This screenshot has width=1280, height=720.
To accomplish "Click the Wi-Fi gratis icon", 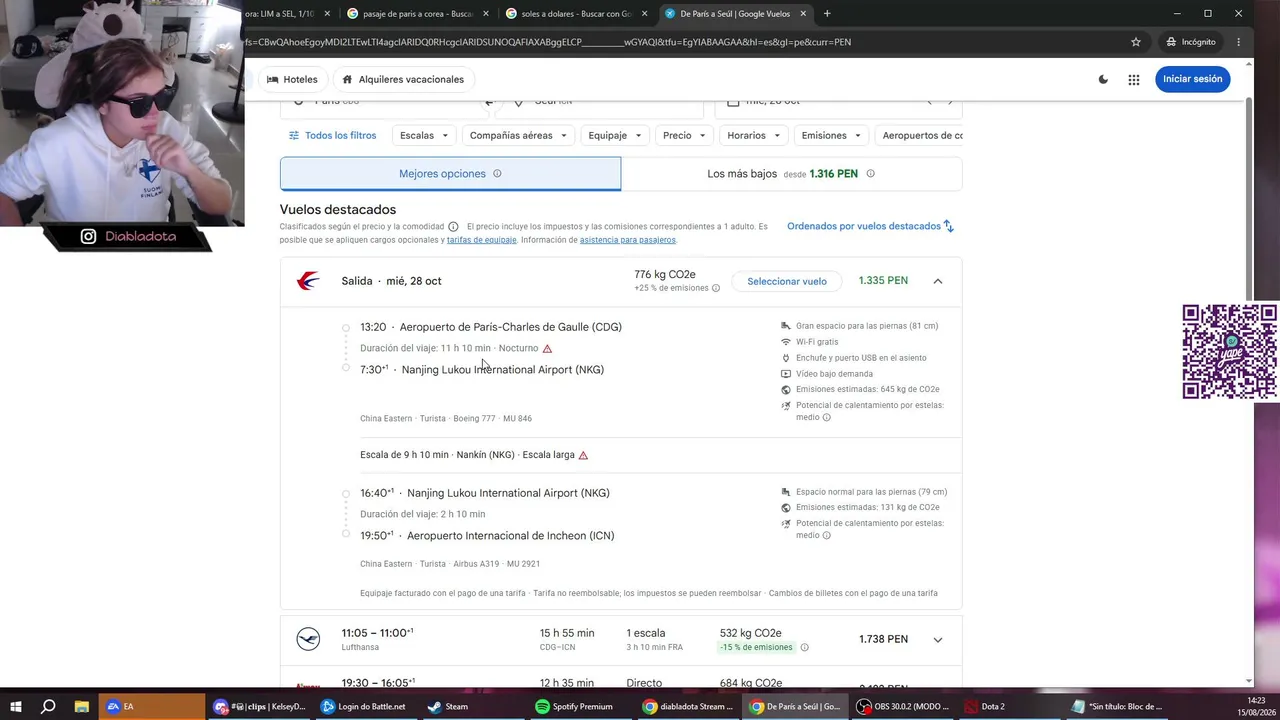I will click(x=786, y=342).
